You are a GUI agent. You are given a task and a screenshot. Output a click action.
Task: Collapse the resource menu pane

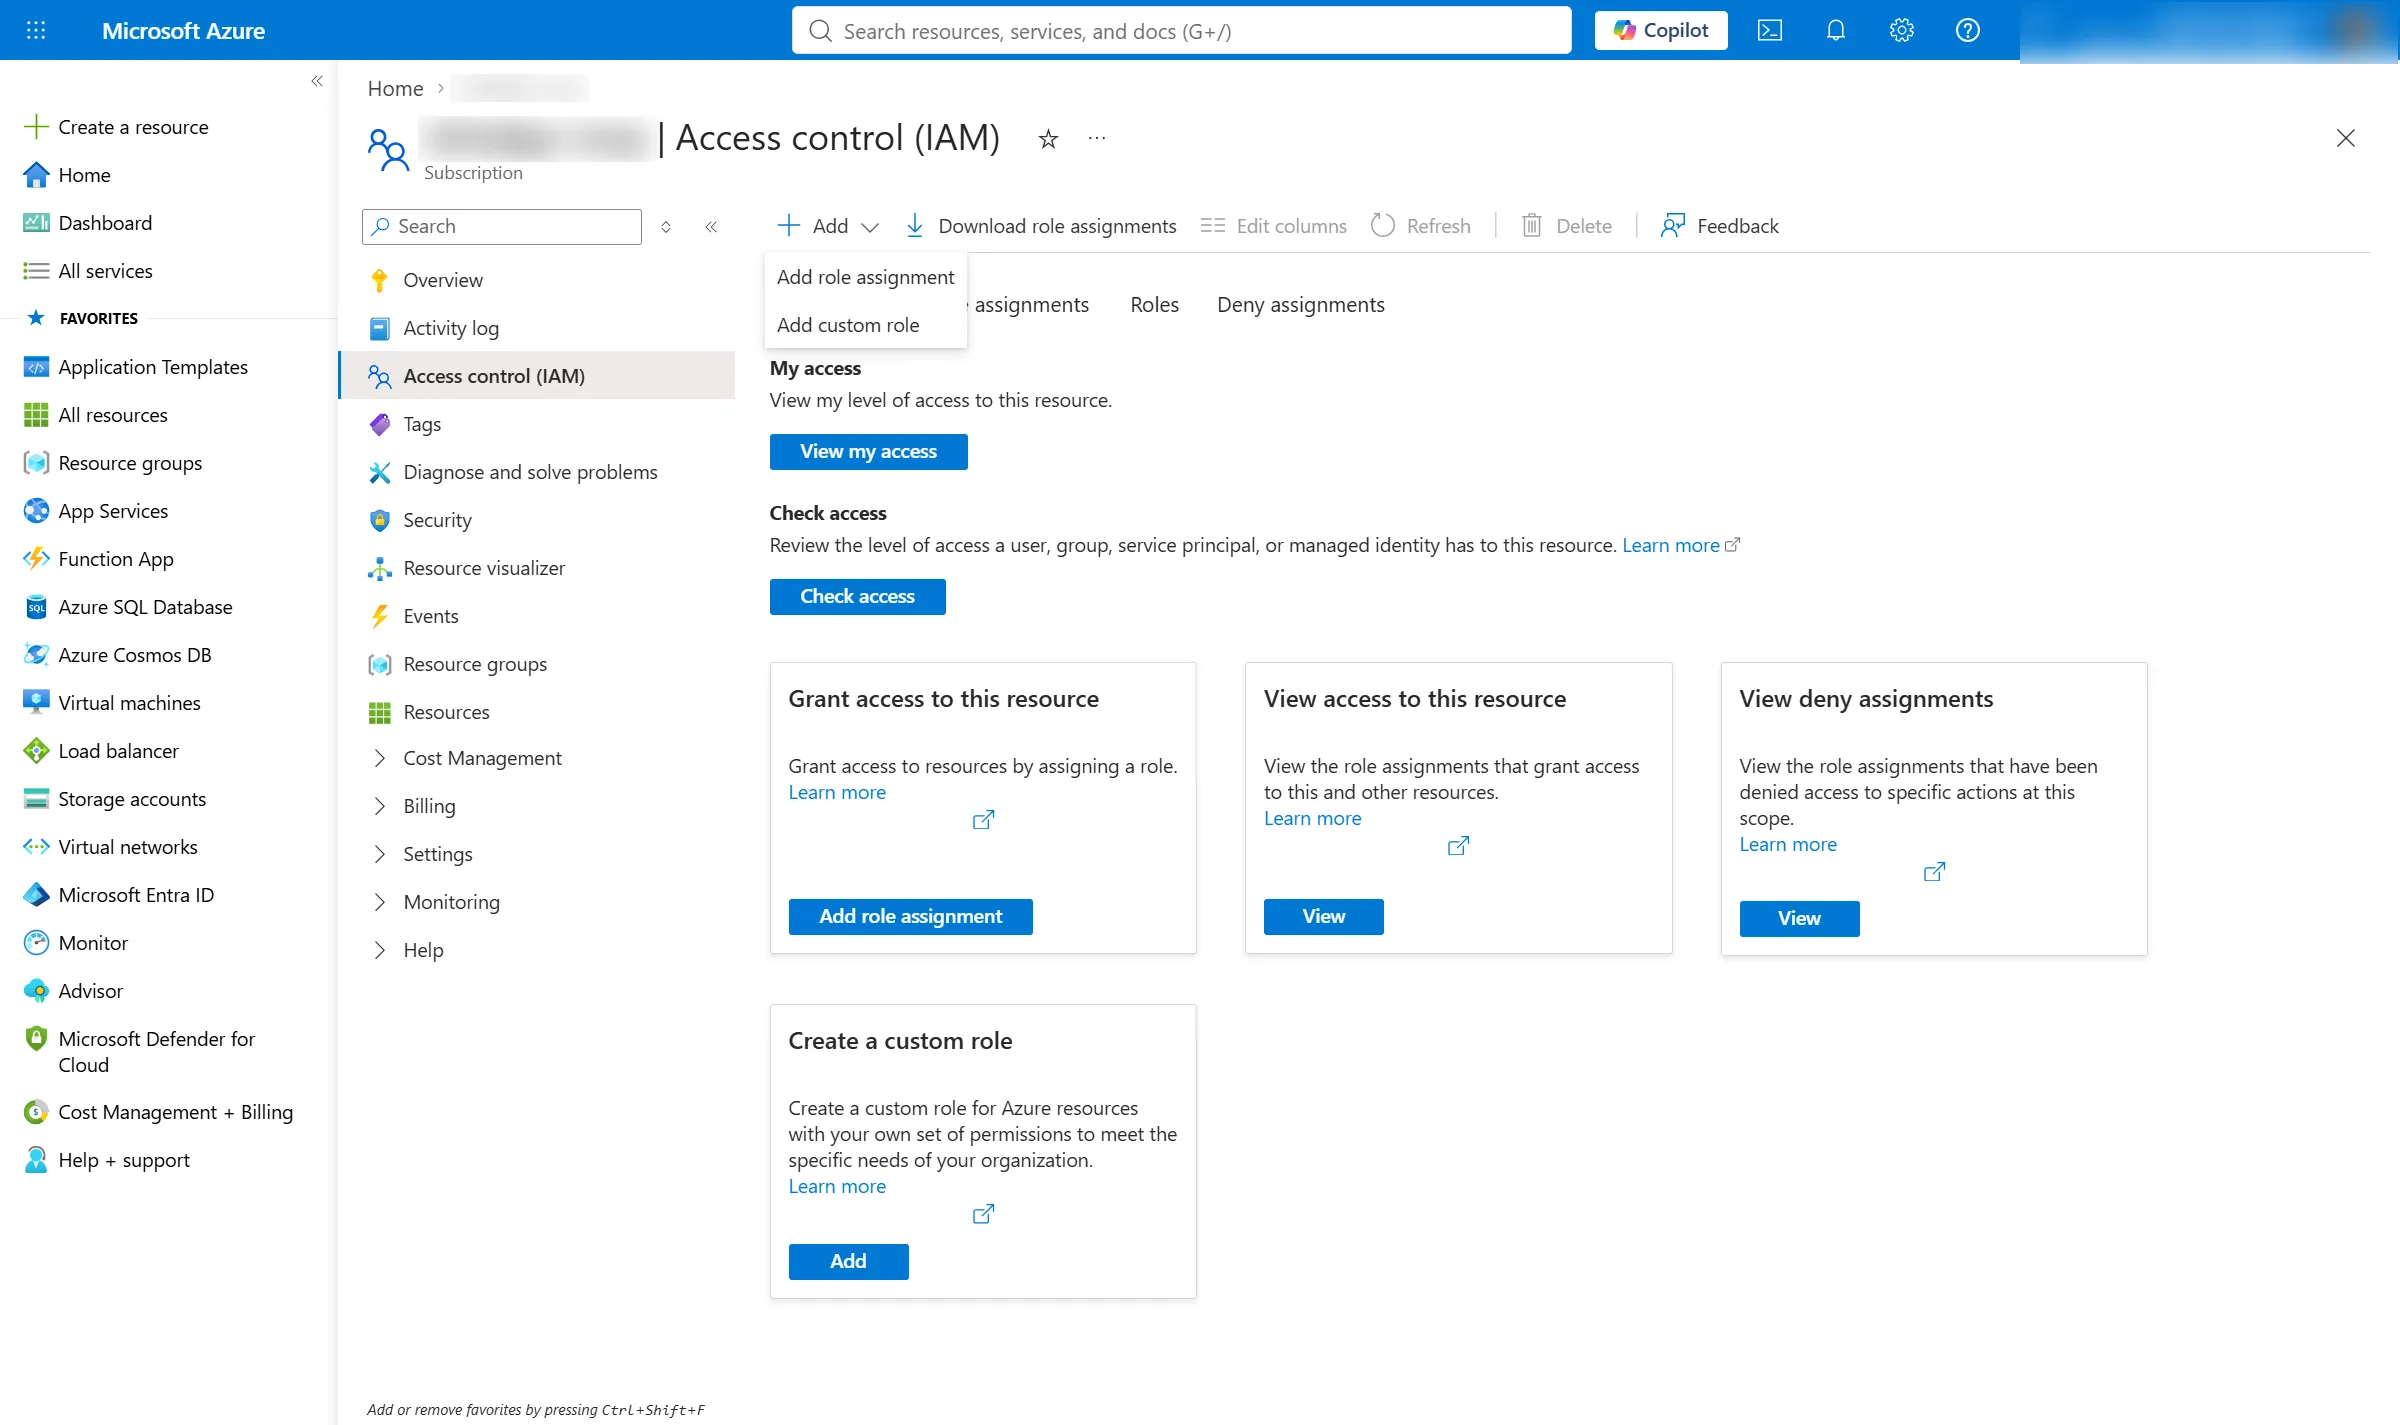[711, 227]
